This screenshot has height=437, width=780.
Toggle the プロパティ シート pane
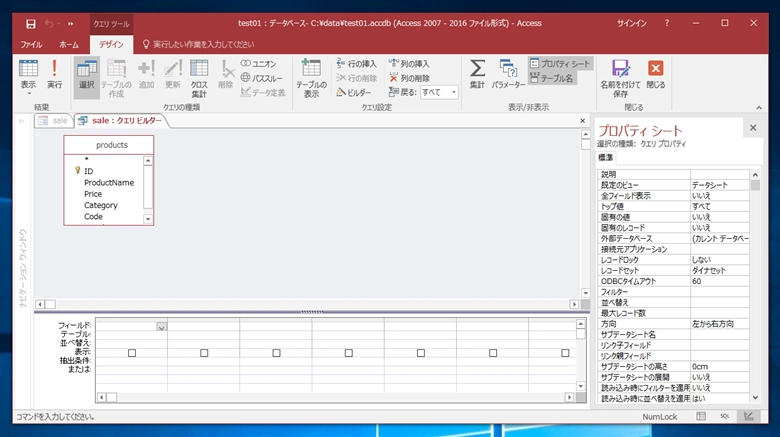coord(560,64)
